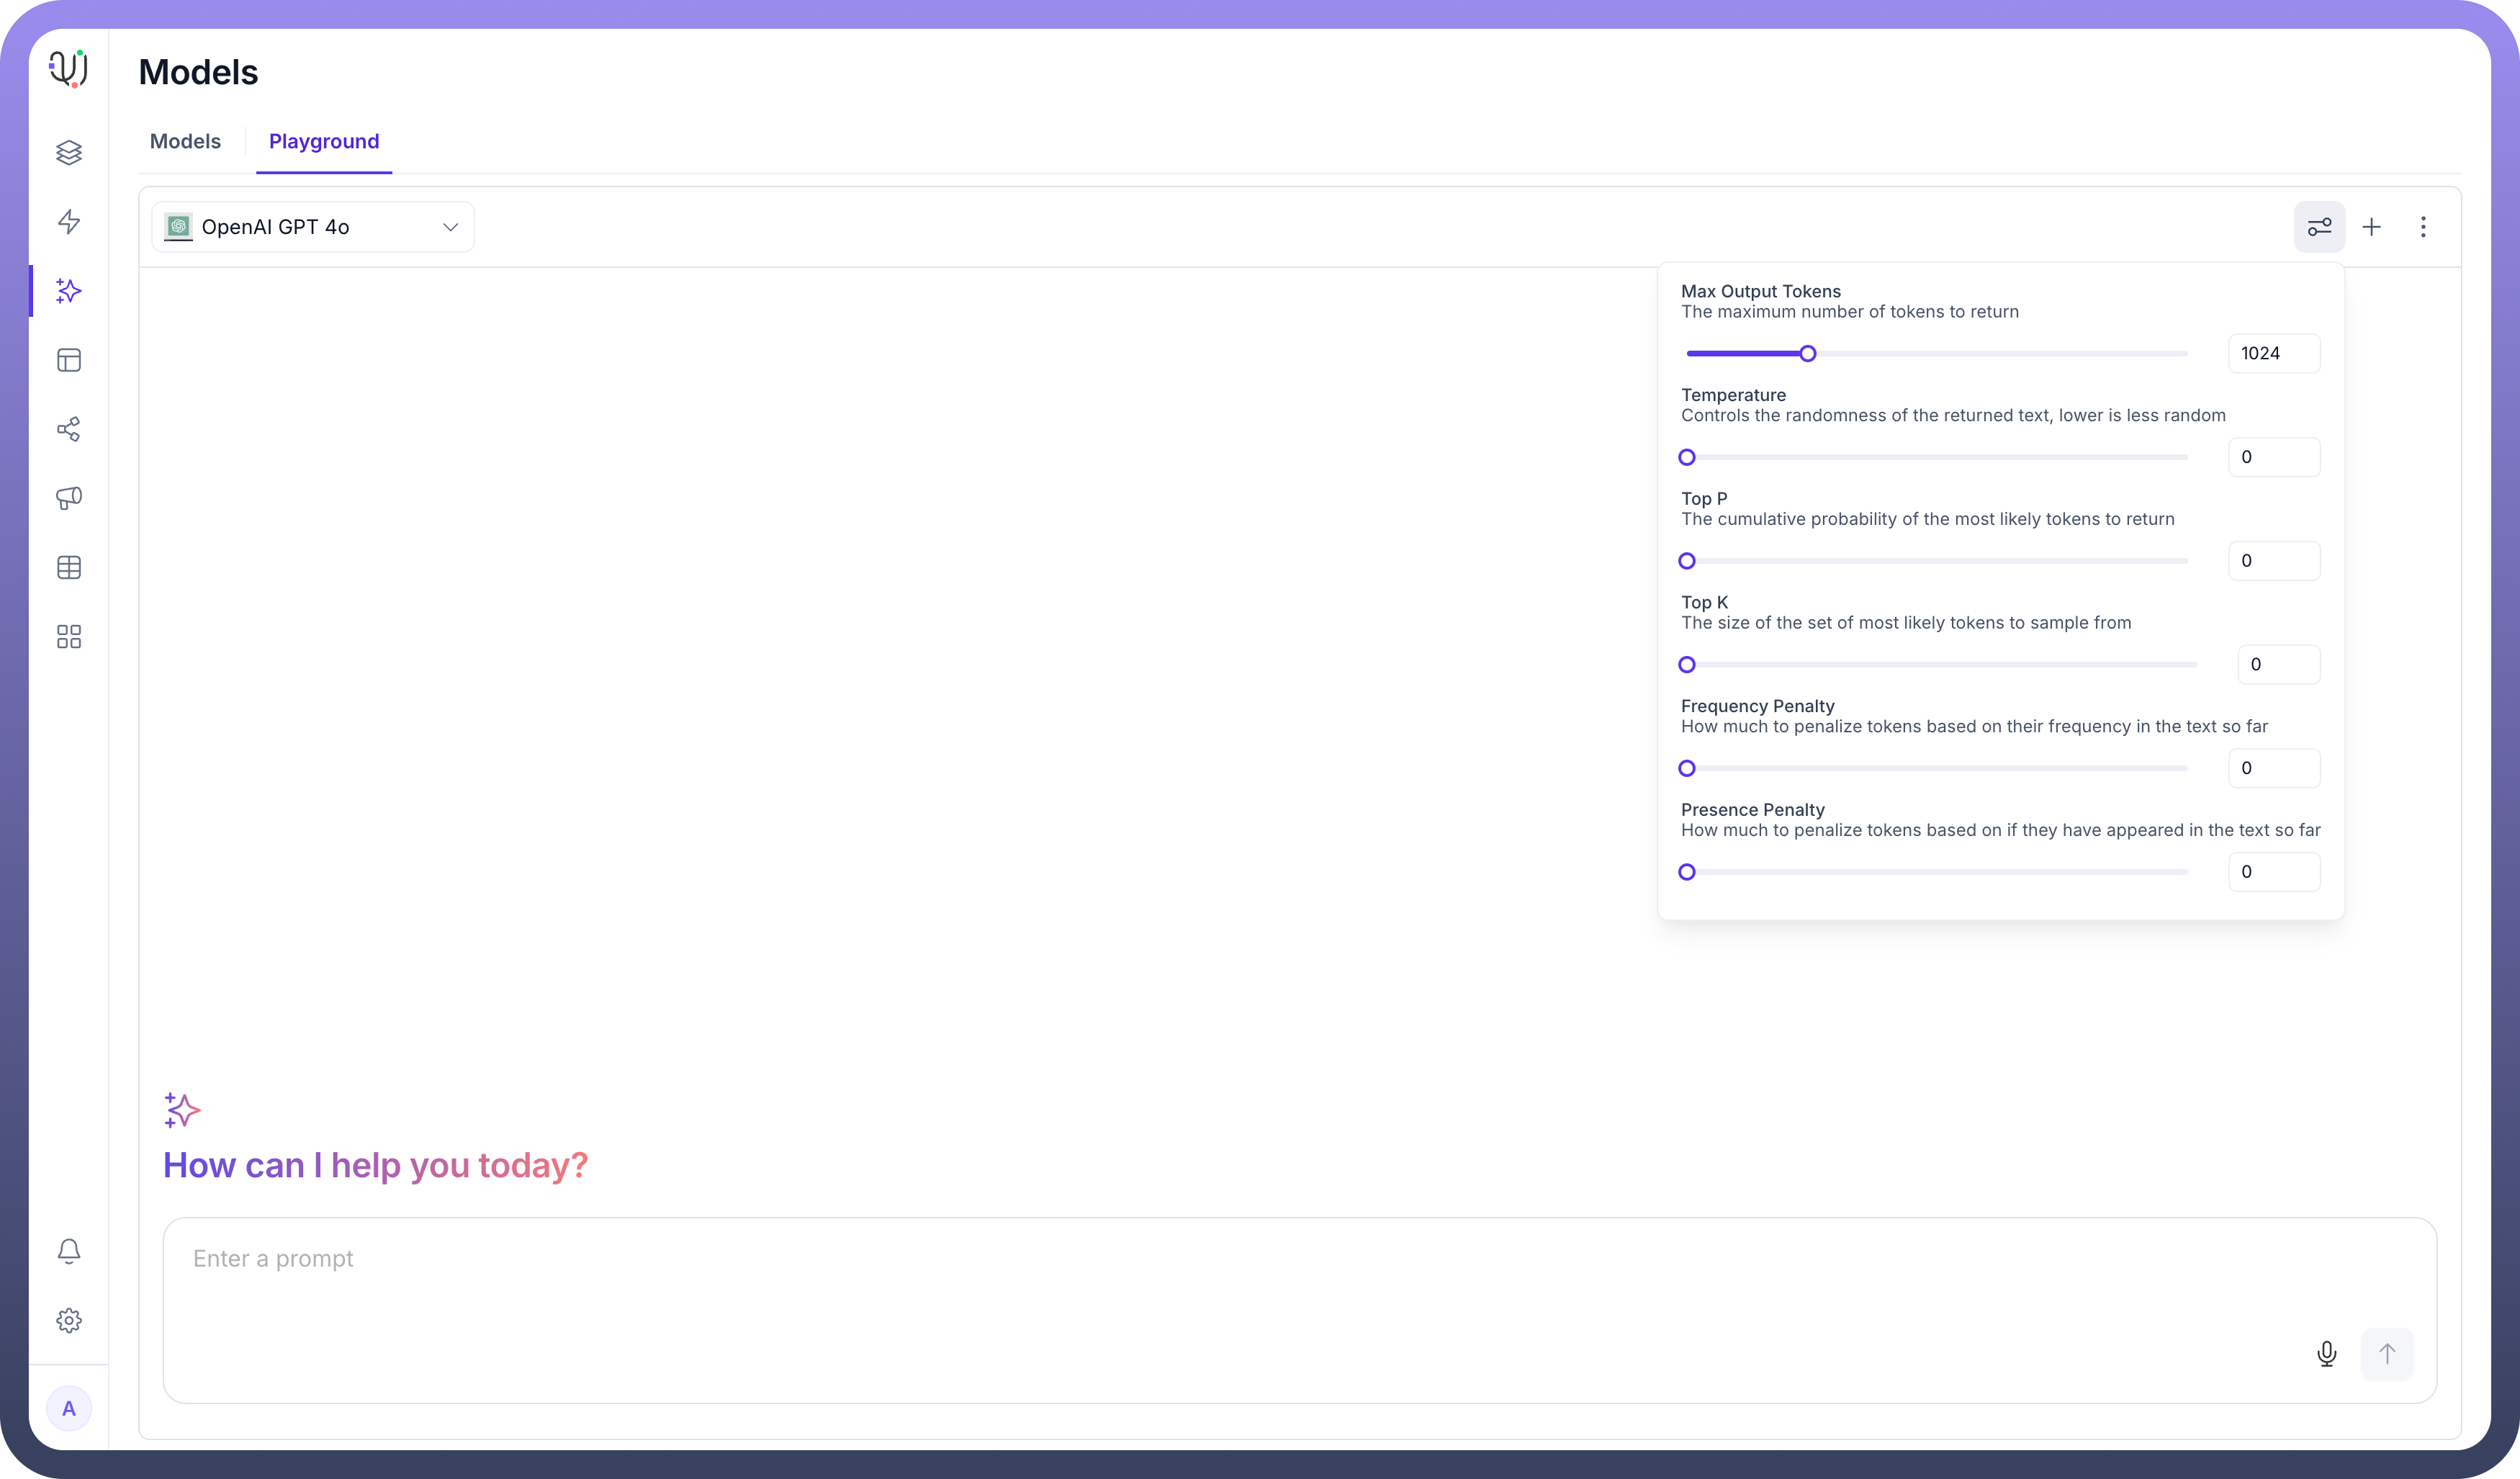
Task: Expand the OpenAI GPT 4o model dropdown
Action: tap(312, 227)
